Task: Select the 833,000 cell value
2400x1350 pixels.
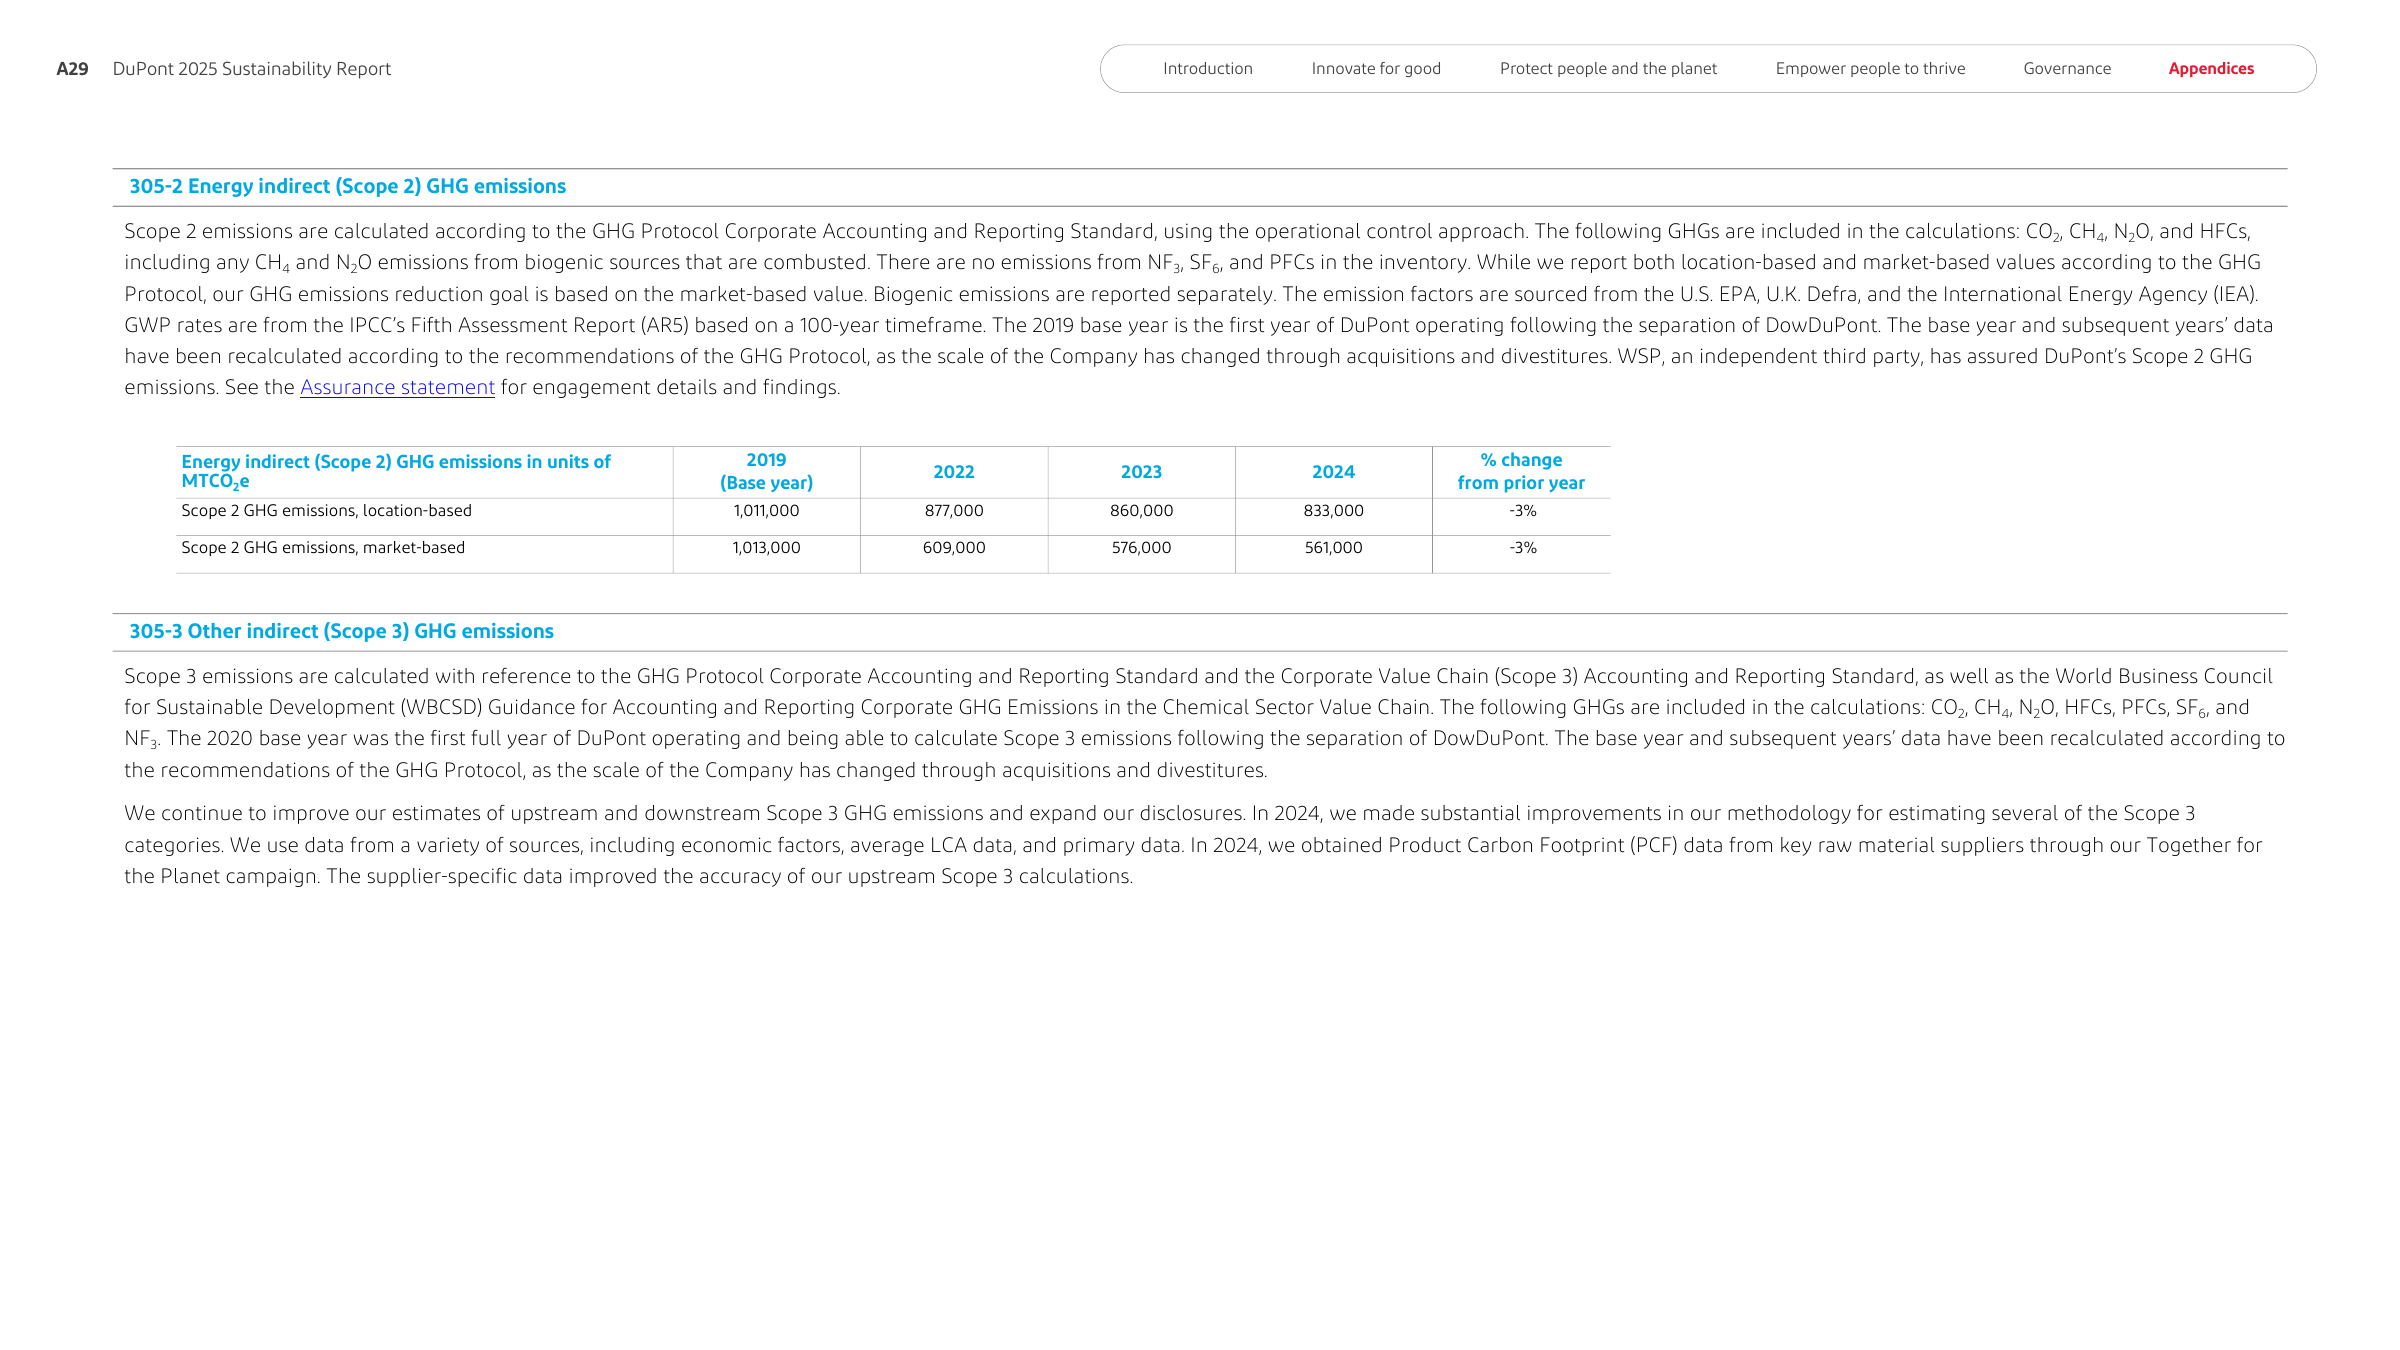Action: (x=1333, y=511)
